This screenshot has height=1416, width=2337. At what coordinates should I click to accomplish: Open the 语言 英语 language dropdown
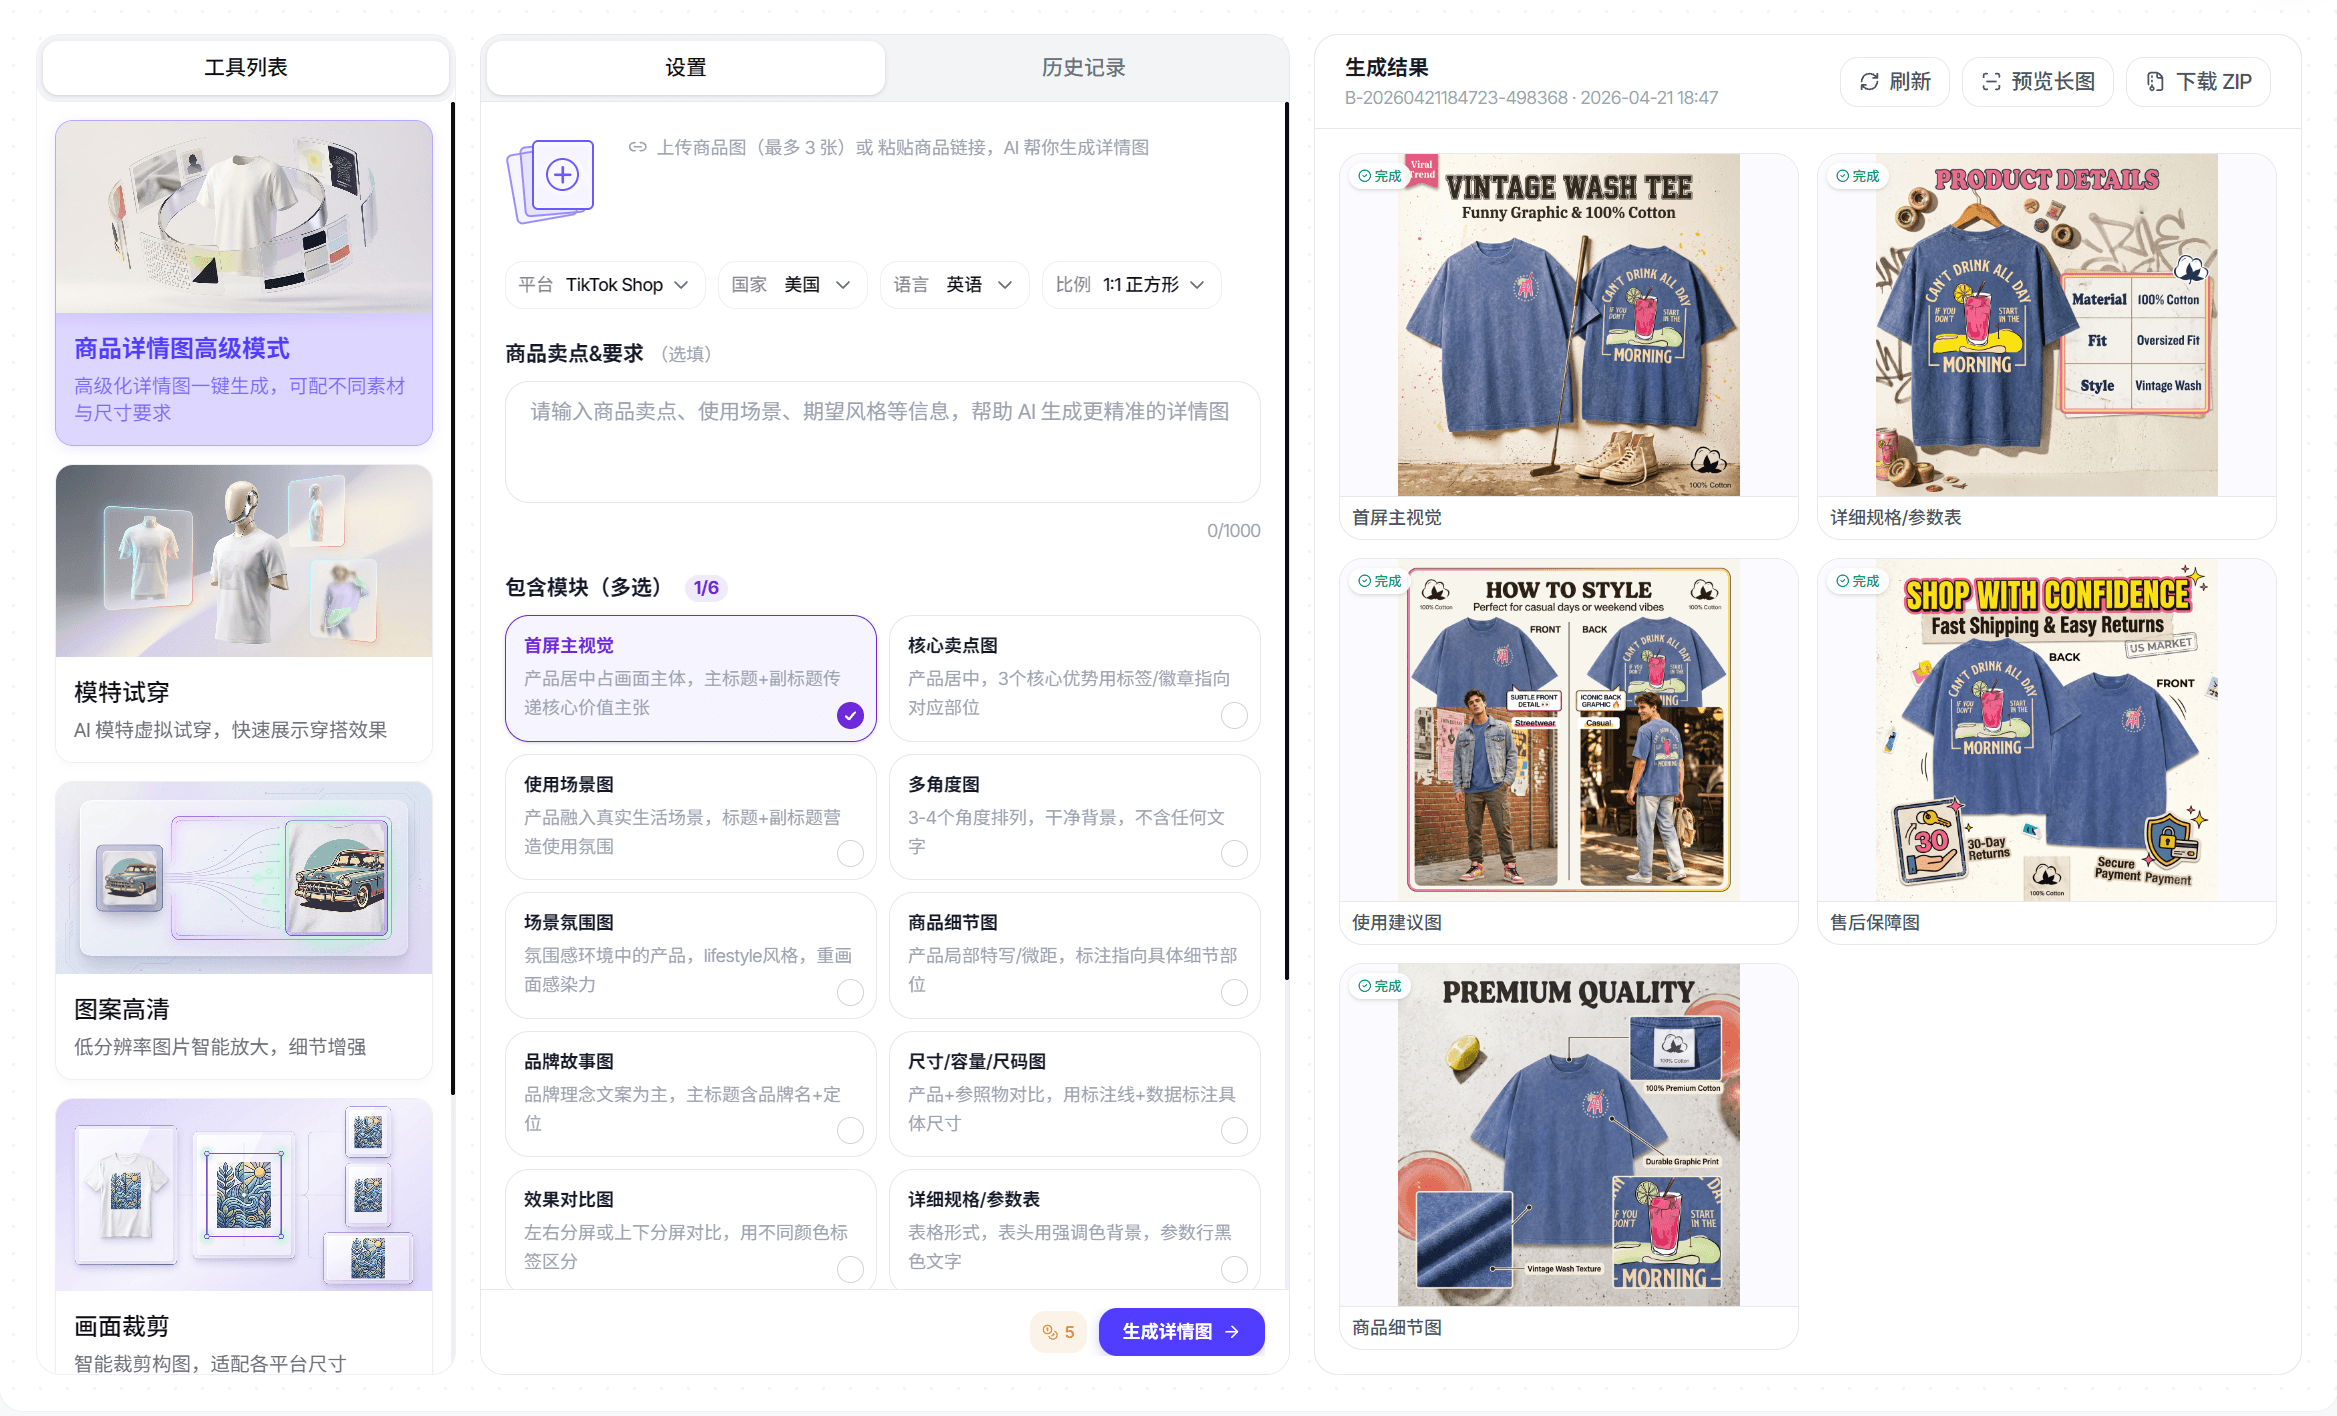[954, 285]
